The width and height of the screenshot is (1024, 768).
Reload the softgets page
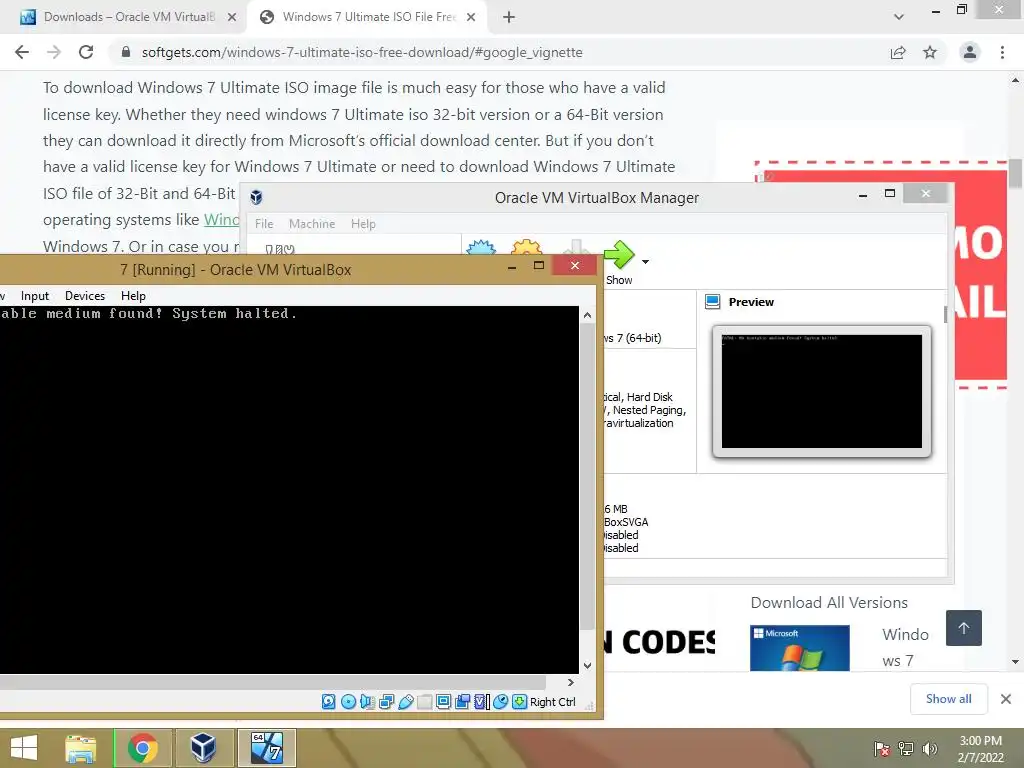(86, 52)
